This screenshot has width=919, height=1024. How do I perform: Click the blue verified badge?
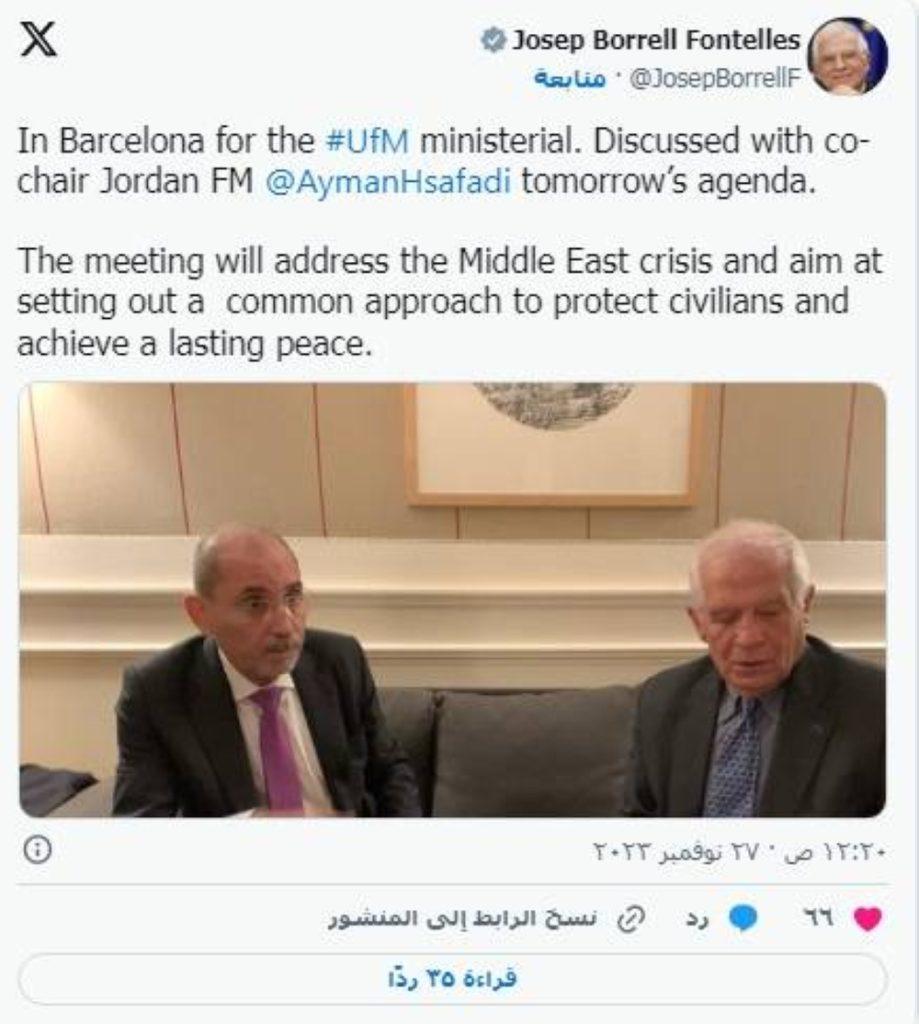coord(493,40)
